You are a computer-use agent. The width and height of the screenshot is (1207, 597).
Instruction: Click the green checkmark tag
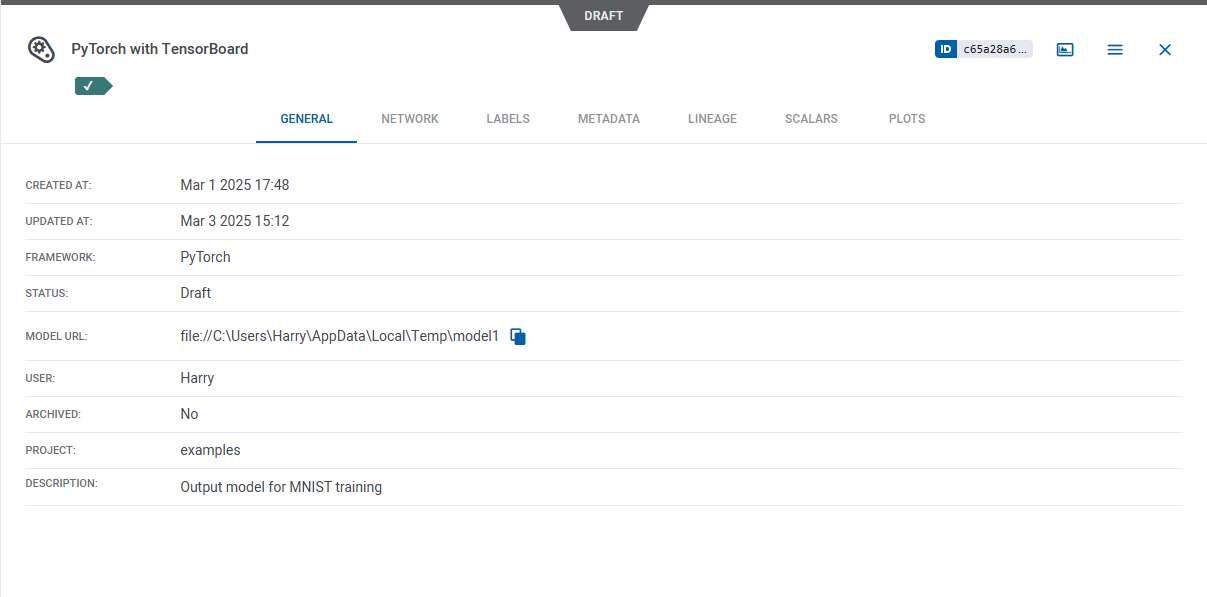tap(92, 86)
